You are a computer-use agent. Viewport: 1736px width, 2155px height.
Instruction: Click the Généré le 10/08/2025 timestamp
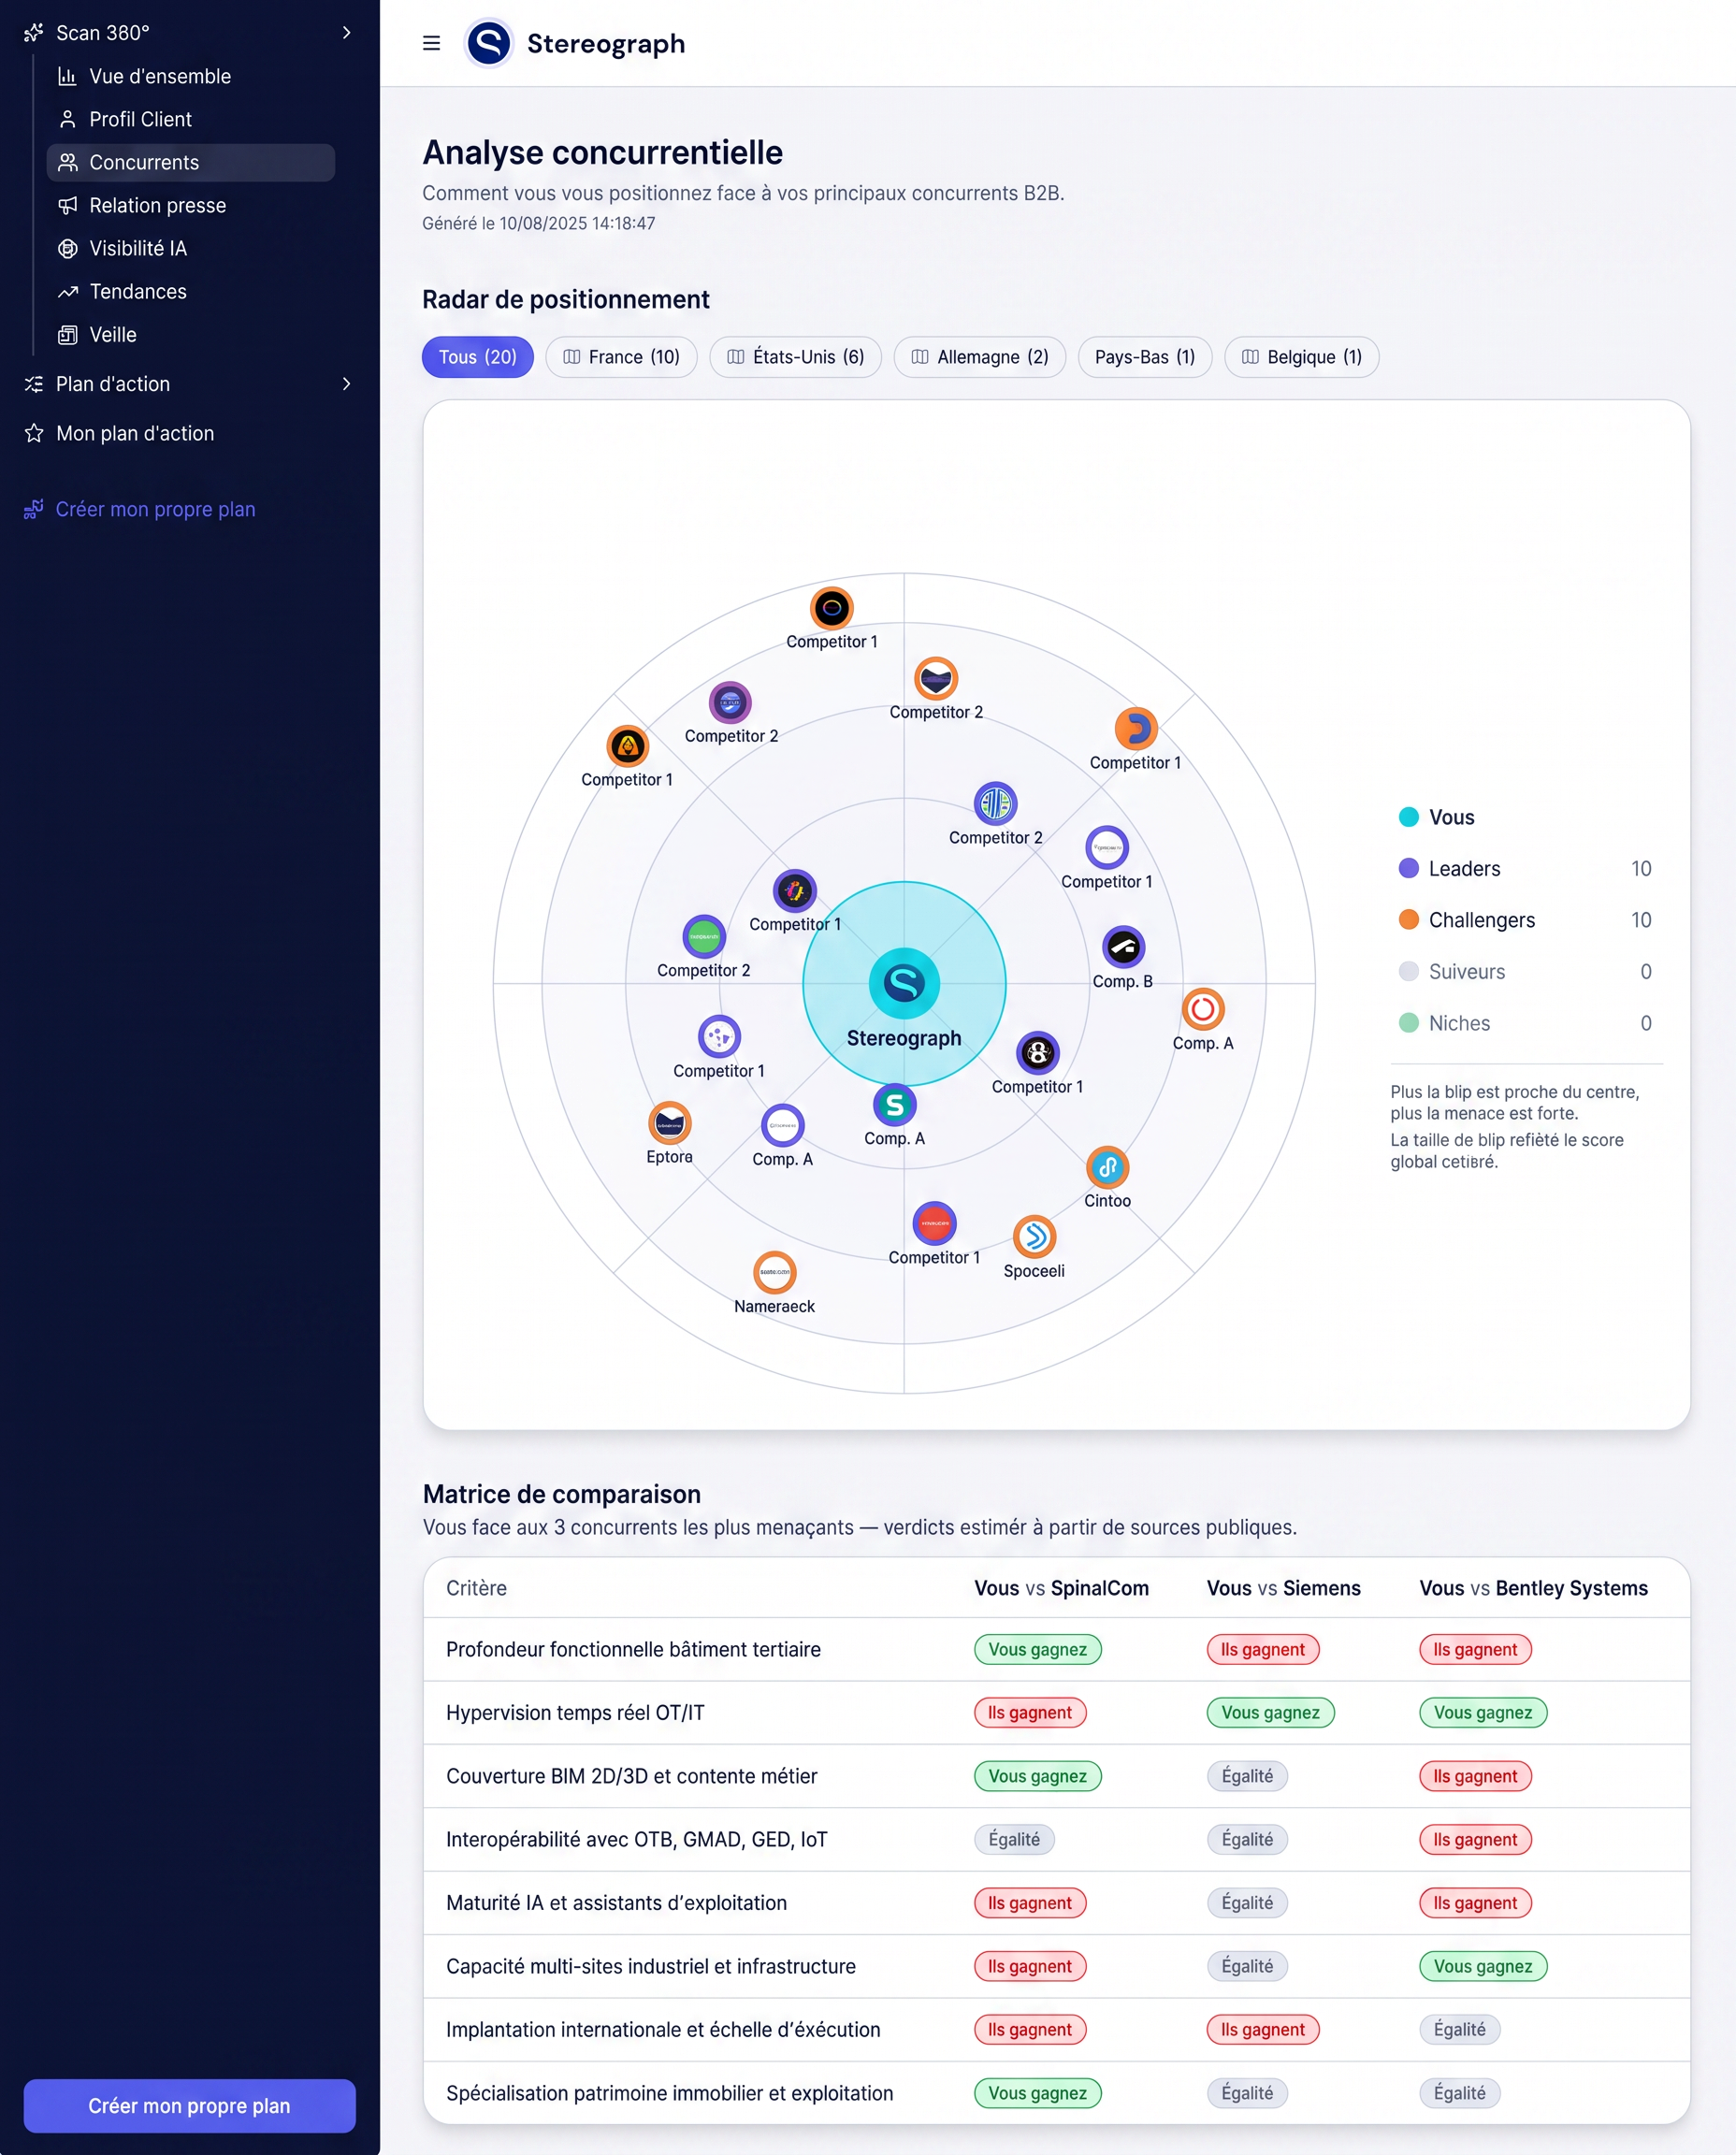(x=538, y=223)
